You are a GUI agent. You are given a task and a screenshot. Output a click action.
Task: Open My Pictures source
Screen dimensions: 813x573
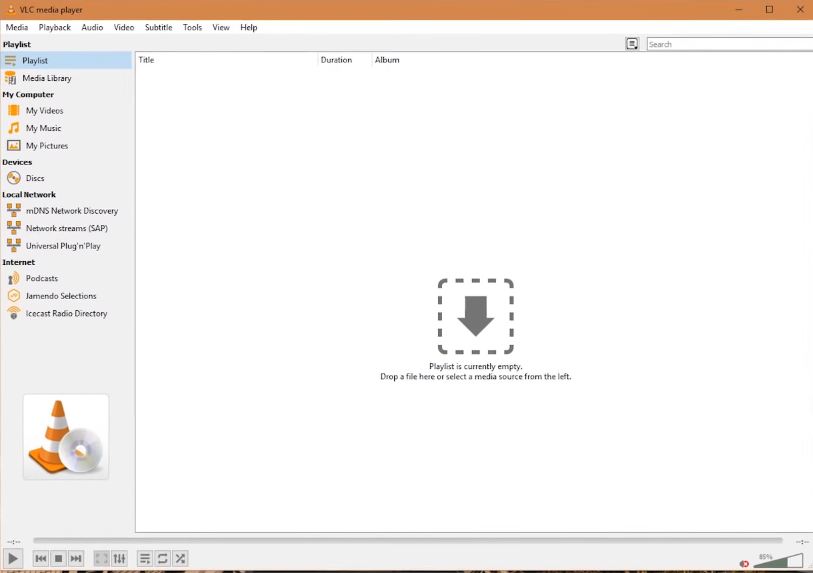(66, 146)
